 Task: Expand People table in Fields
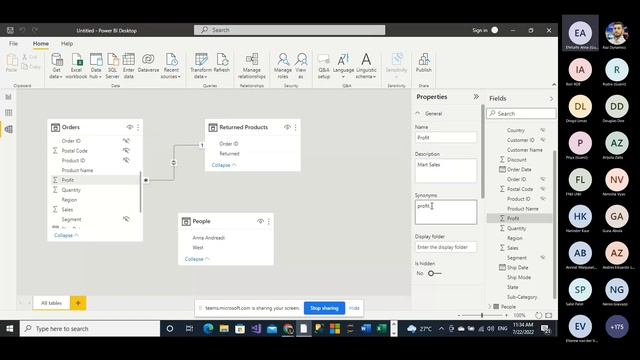[490, 307]
